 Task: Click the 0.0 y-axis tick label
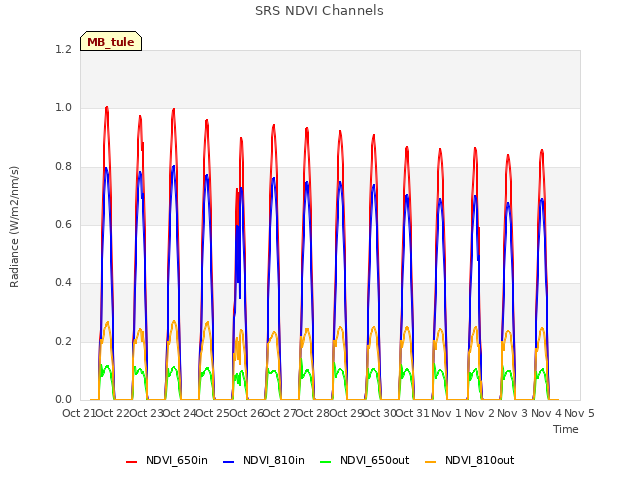coord(63,400)
